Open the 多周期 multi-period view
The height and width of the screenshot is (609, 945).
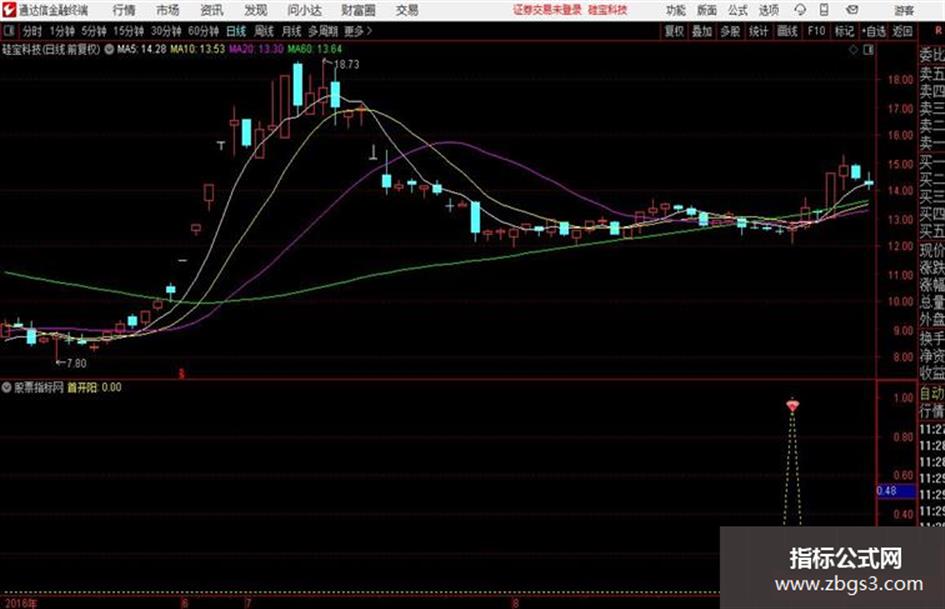[x=323, y=31]
